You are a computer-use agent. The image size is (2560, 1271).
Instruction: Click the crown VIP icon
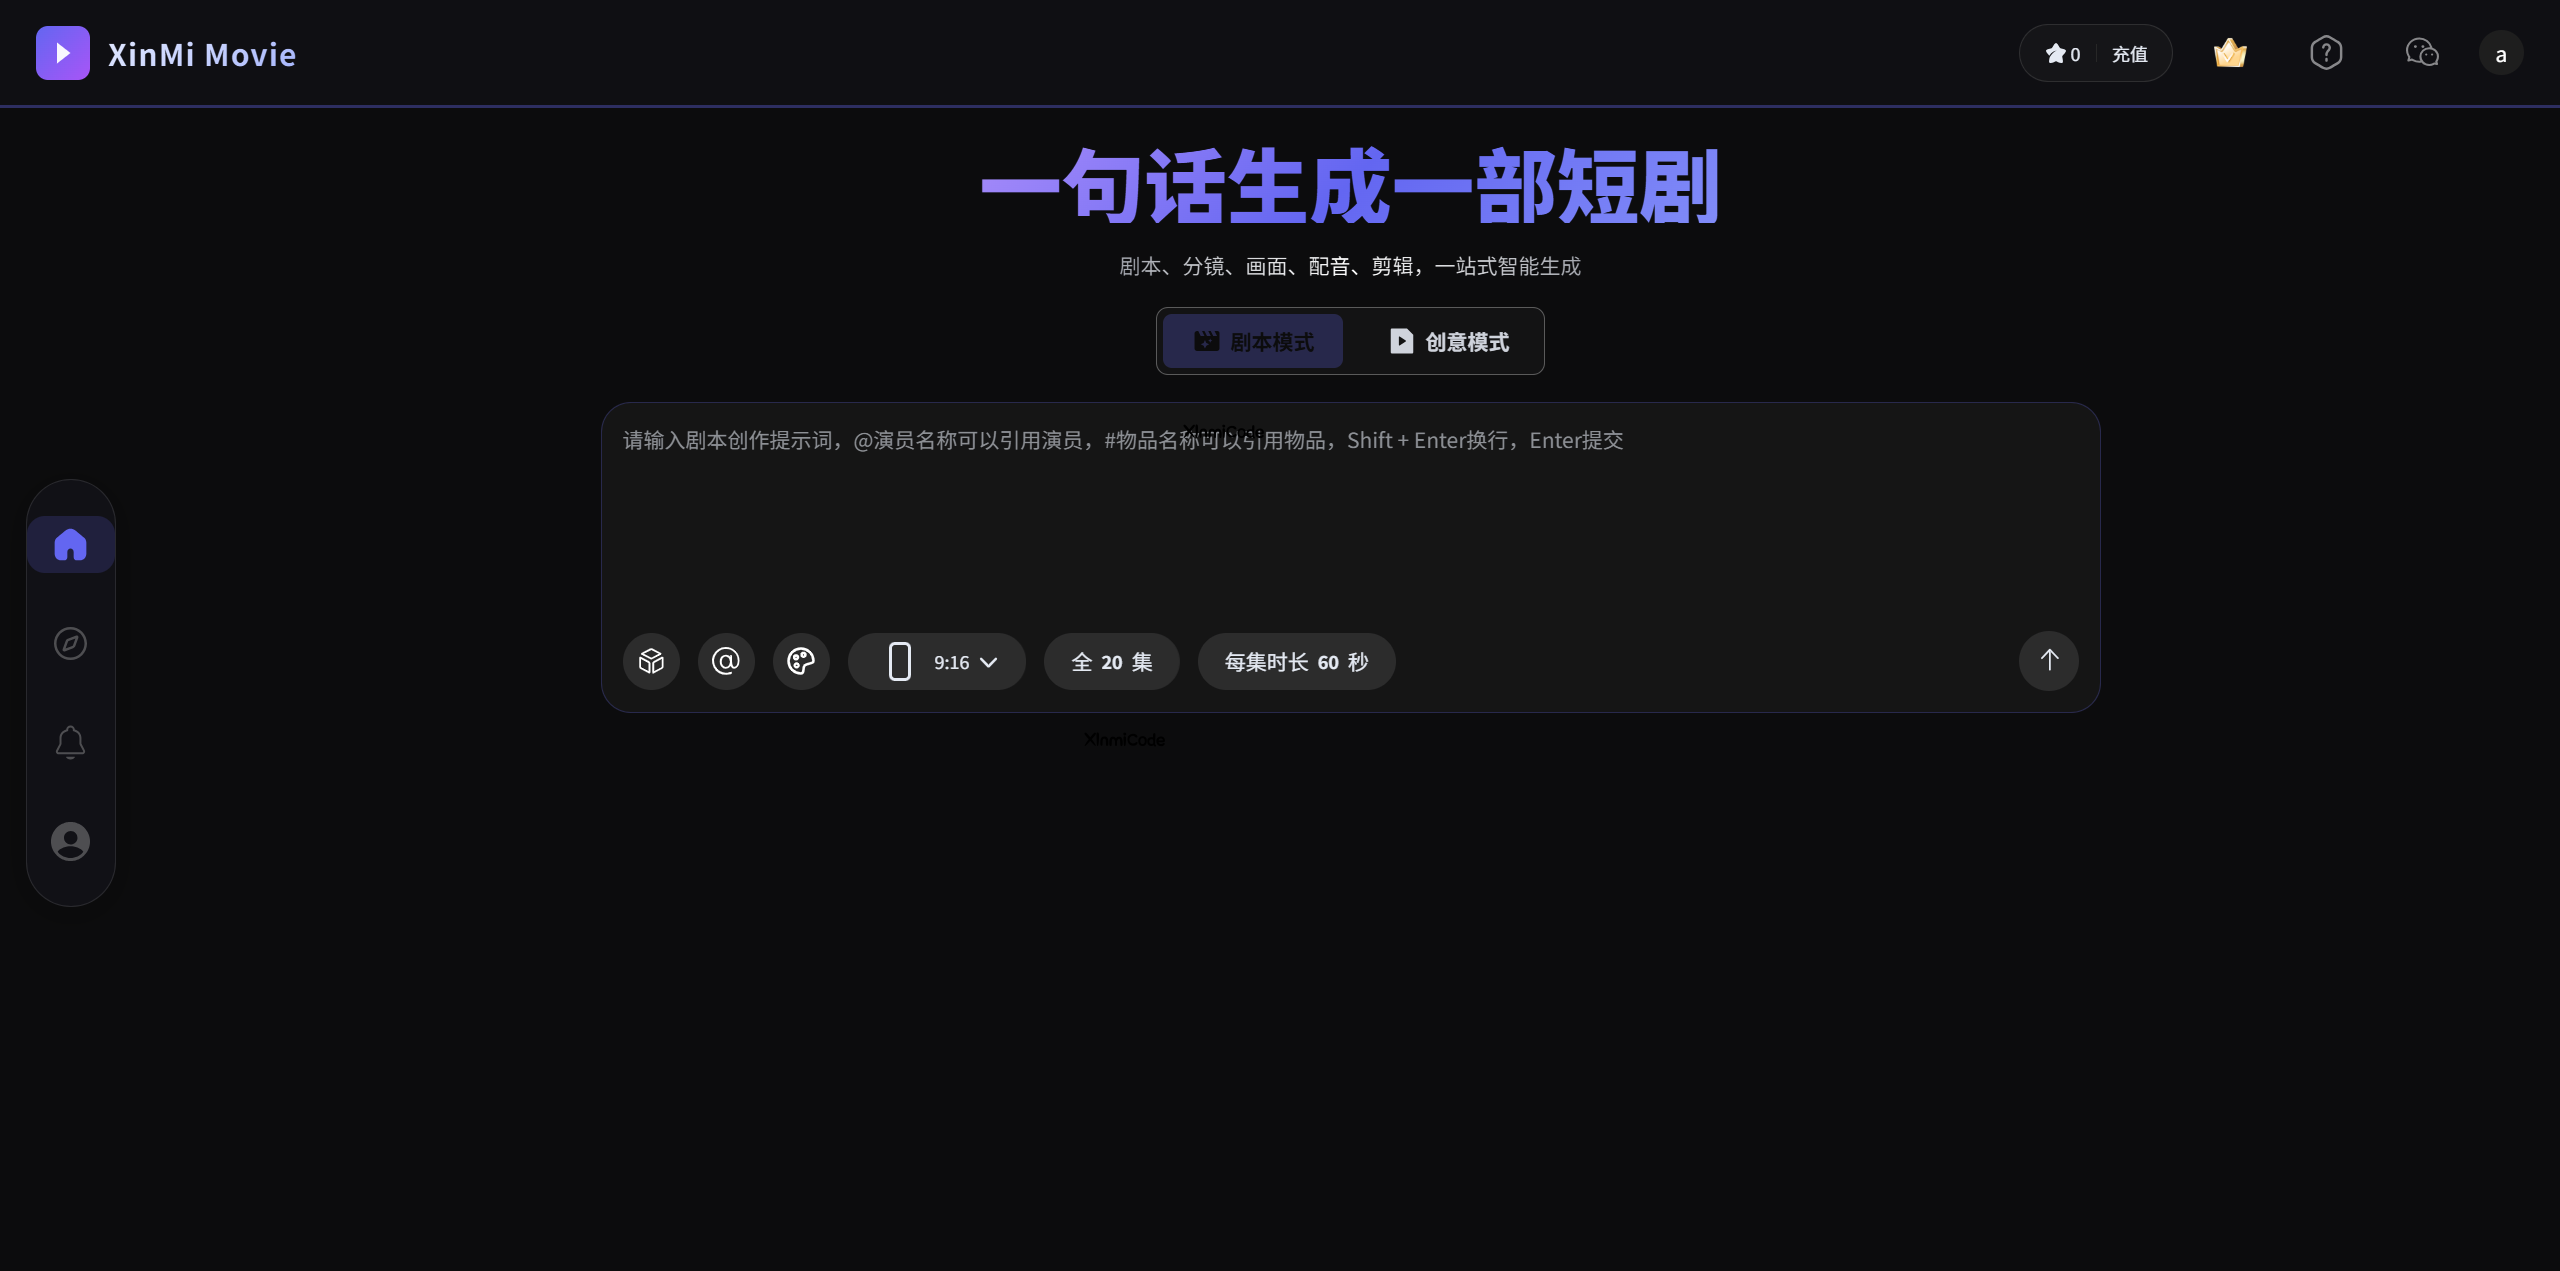coord(2230,53)
